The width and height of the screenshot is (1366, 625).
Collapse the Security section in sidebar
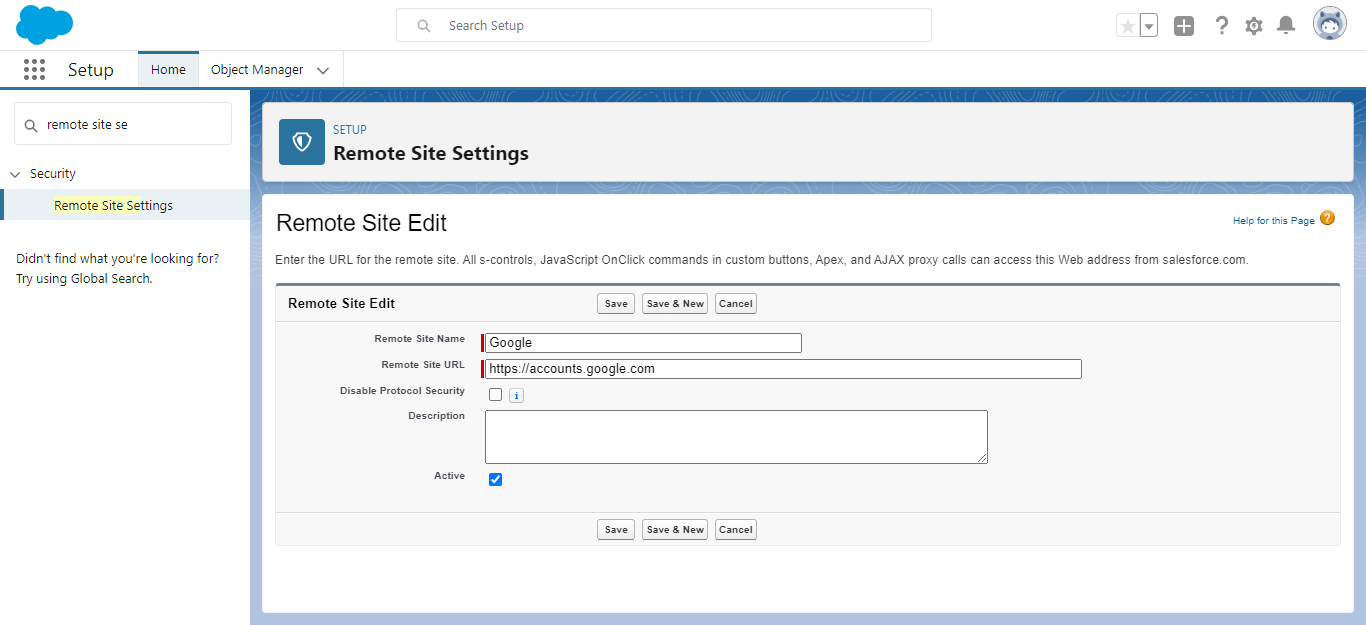[x=15, y=174]
